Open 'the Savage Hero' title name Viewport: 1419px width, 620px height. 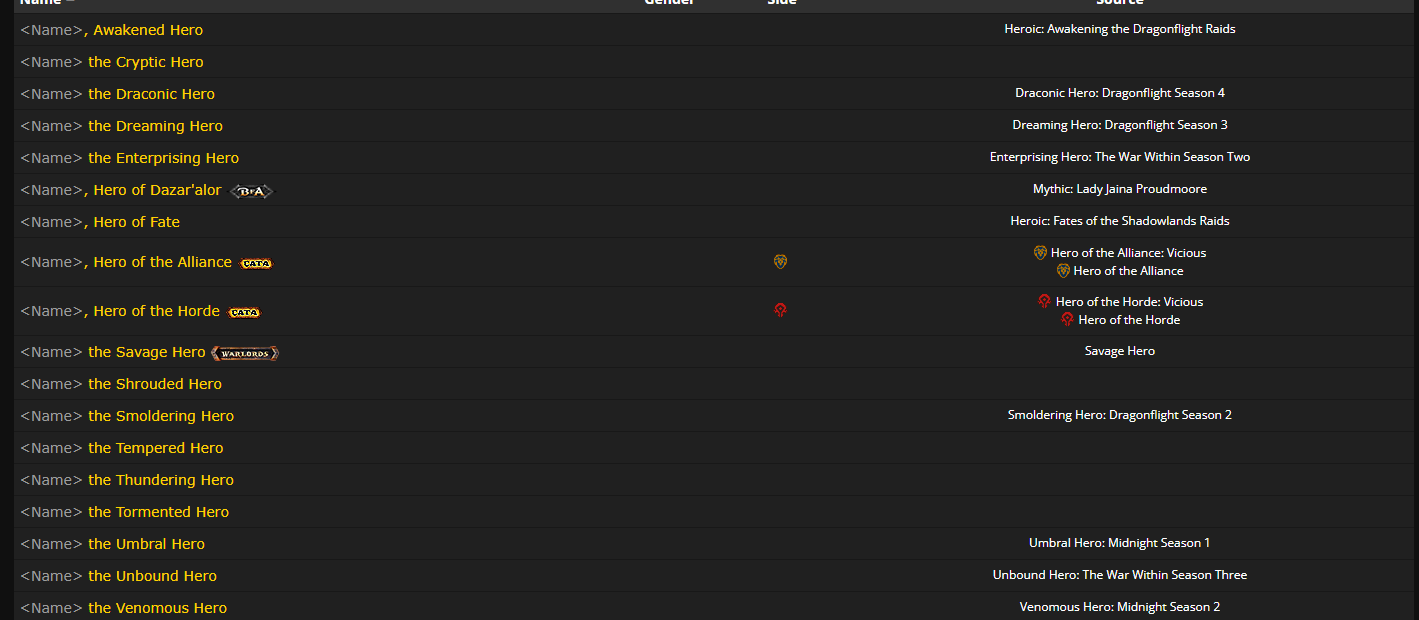pyautogui.click(x=147, y=352)
